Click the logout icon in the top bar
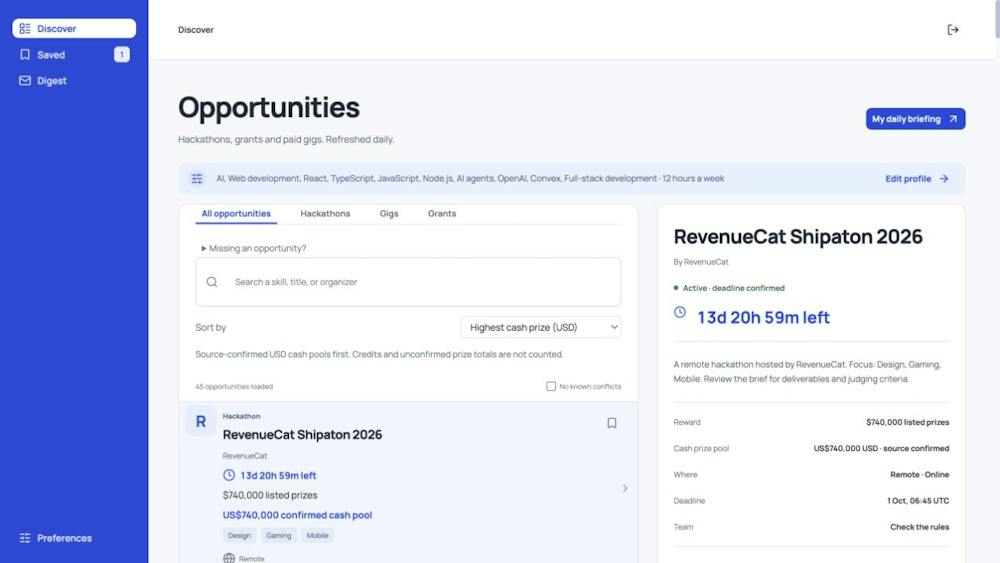The width and height of the screenshot is (1000, 563). click(953, 29)
